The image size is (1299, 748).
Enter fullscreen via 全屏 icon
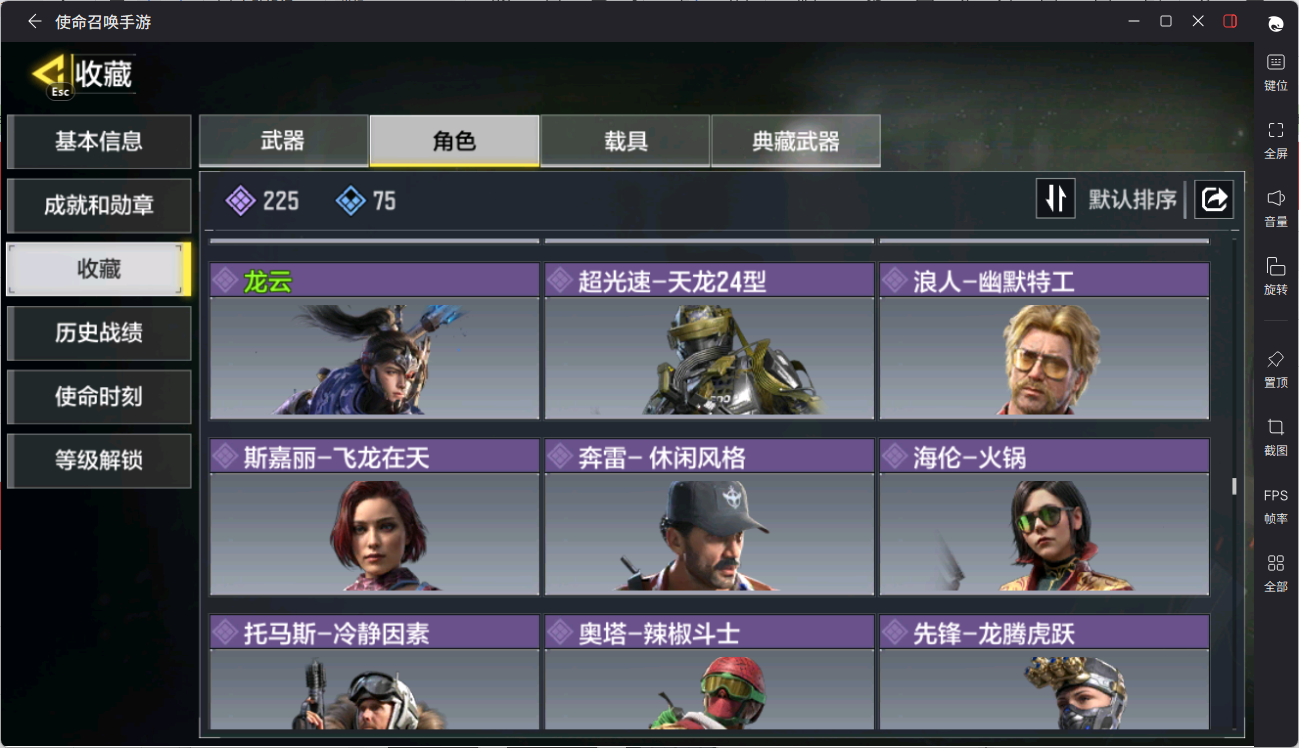[1275, 141]
